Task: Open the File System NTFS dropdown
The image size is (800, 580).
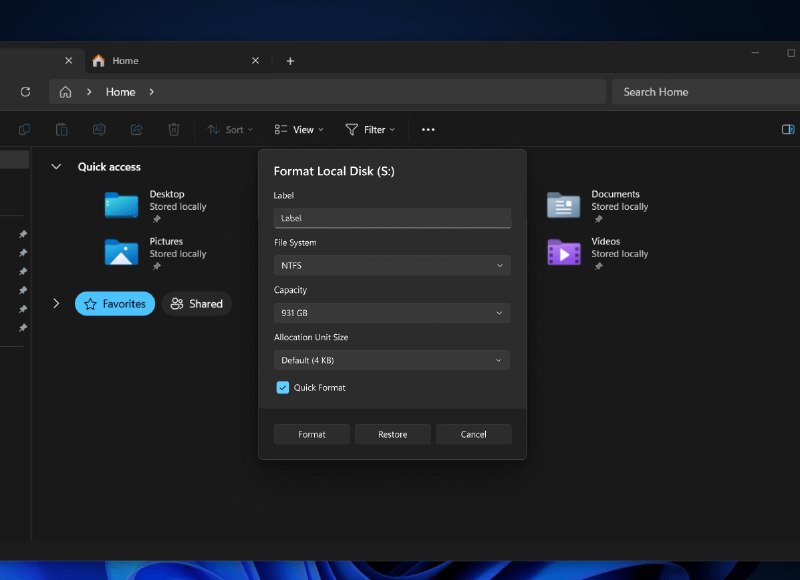Action: pyautogui.click(x=392, y=265)
